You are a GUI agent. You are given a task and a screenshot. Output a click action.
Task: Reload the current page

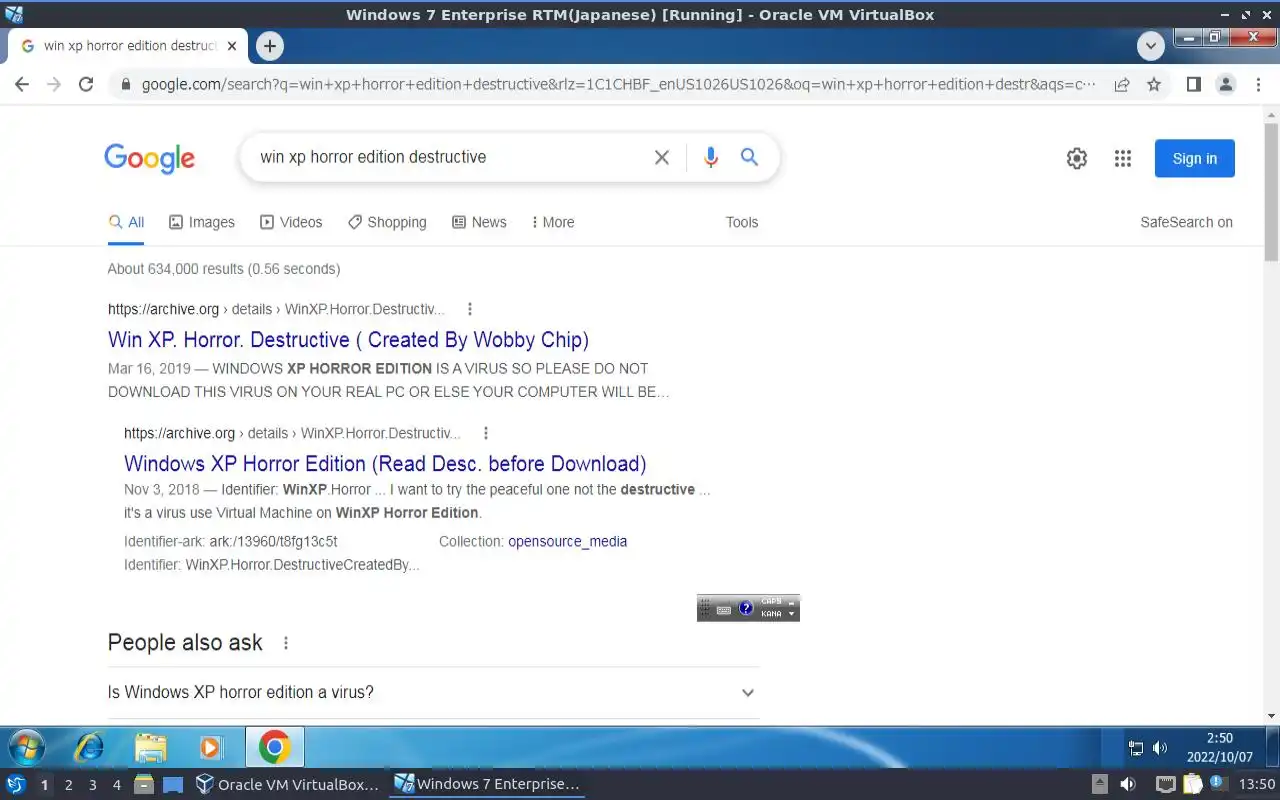[x=86, y=85]
